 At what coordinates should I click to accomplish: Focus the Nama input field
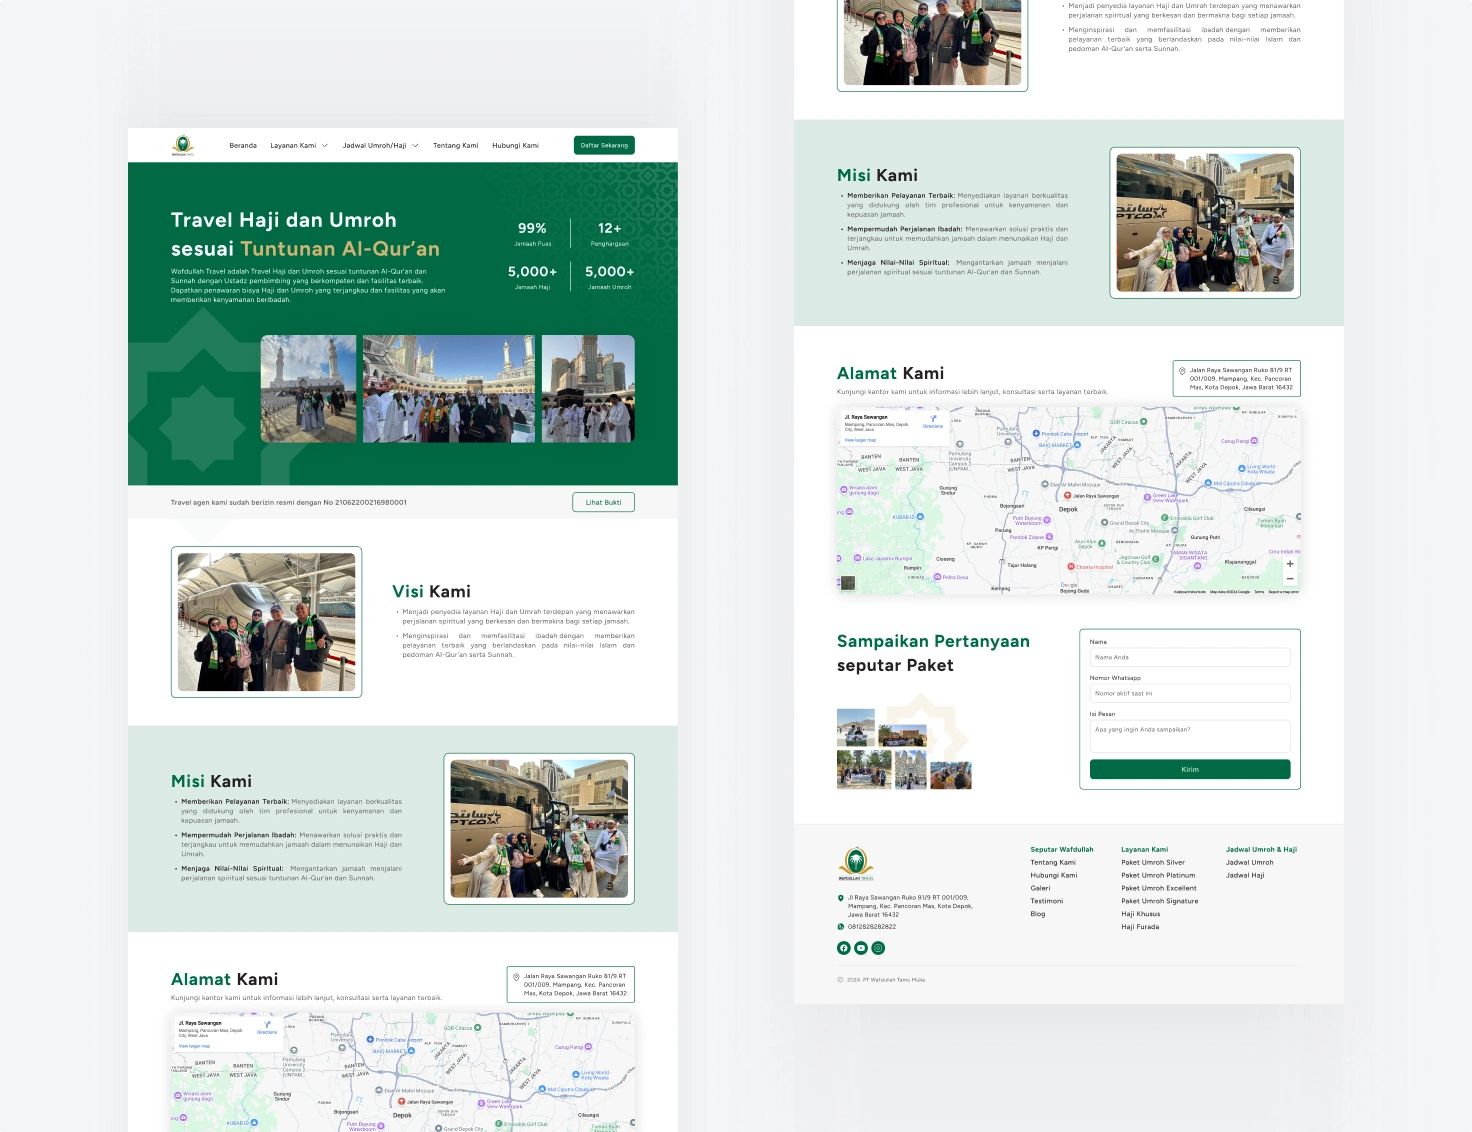tap(1190, 657)
